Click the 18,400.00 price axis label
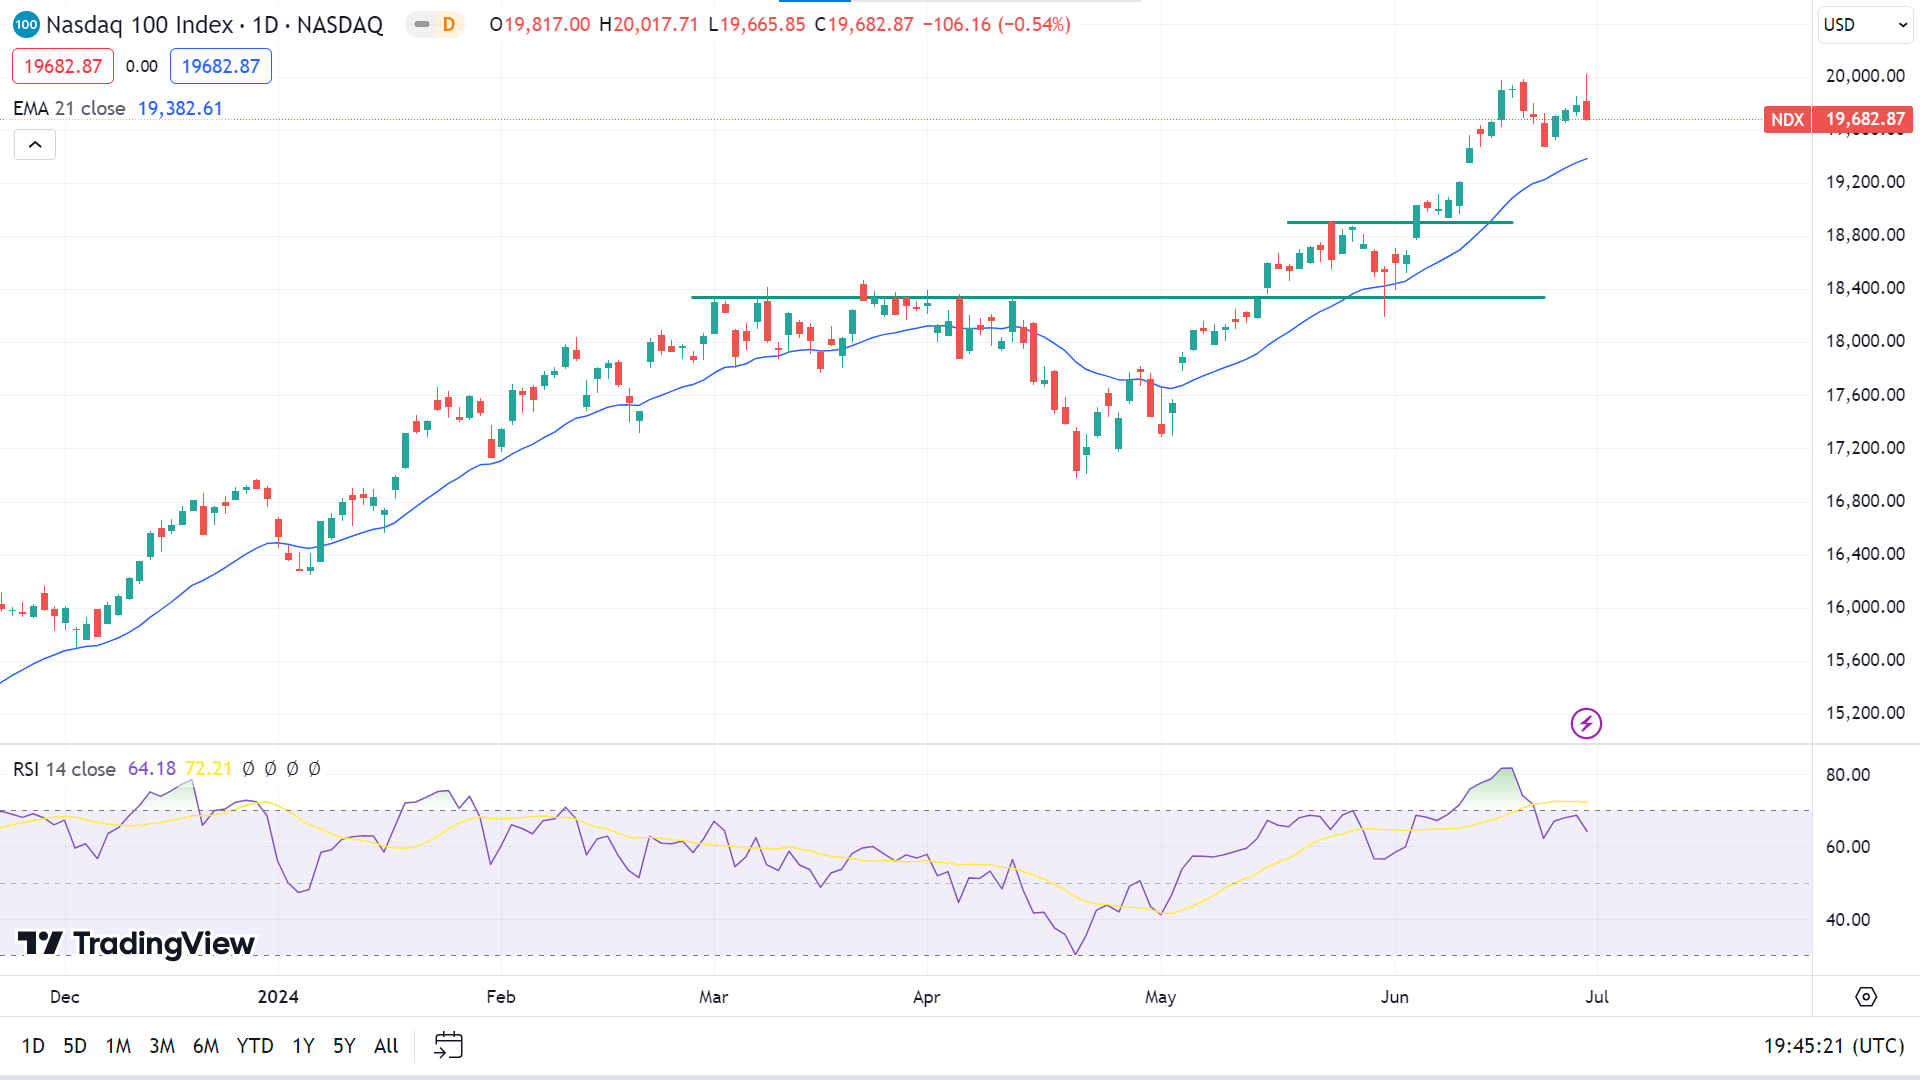This screenshot has width=1920, height=1080. [x=1865, y=288]
